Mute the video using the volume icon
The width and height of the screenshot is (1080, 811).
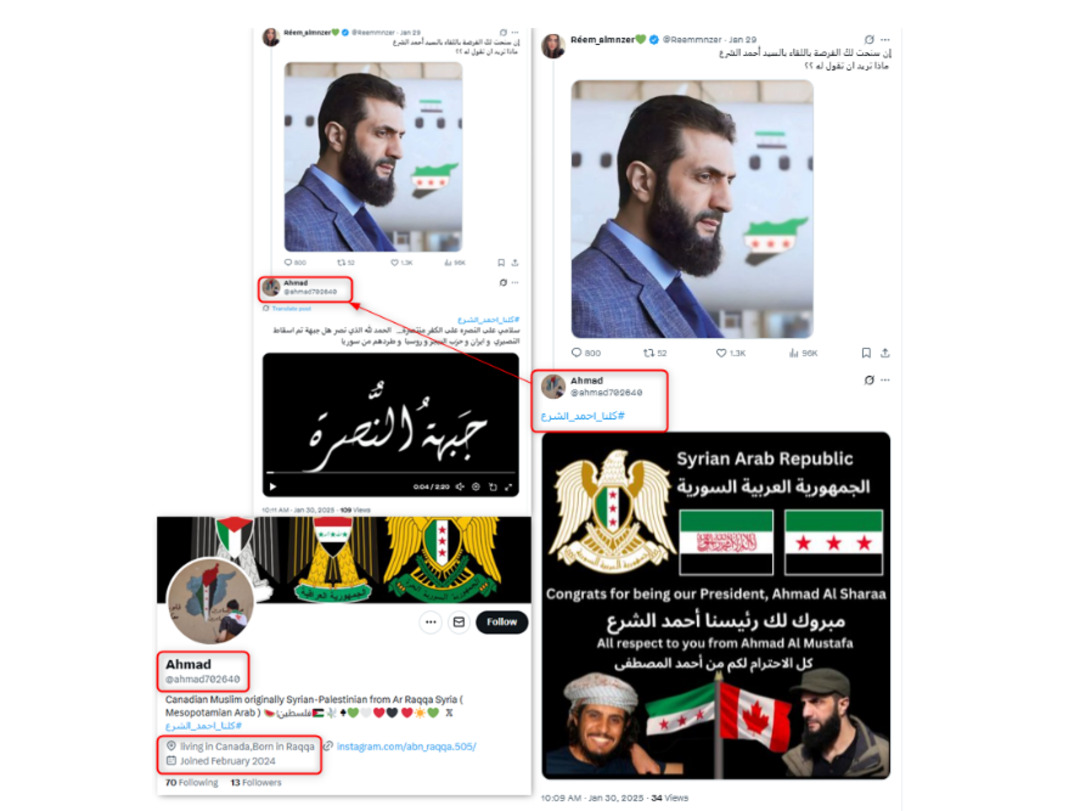point(459,486)
